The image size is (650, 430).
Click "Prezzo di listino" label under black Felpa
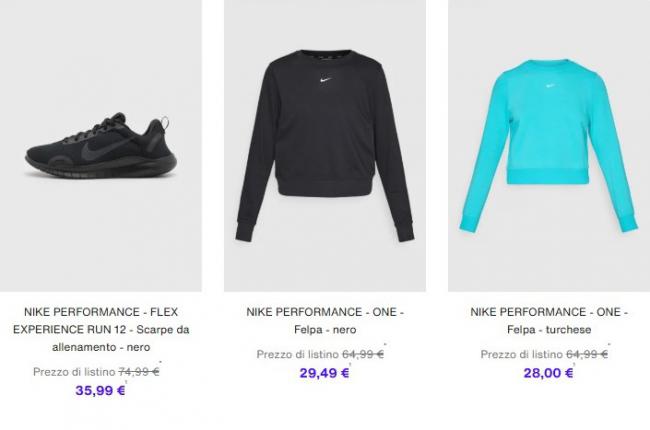(x=298, y=355)
